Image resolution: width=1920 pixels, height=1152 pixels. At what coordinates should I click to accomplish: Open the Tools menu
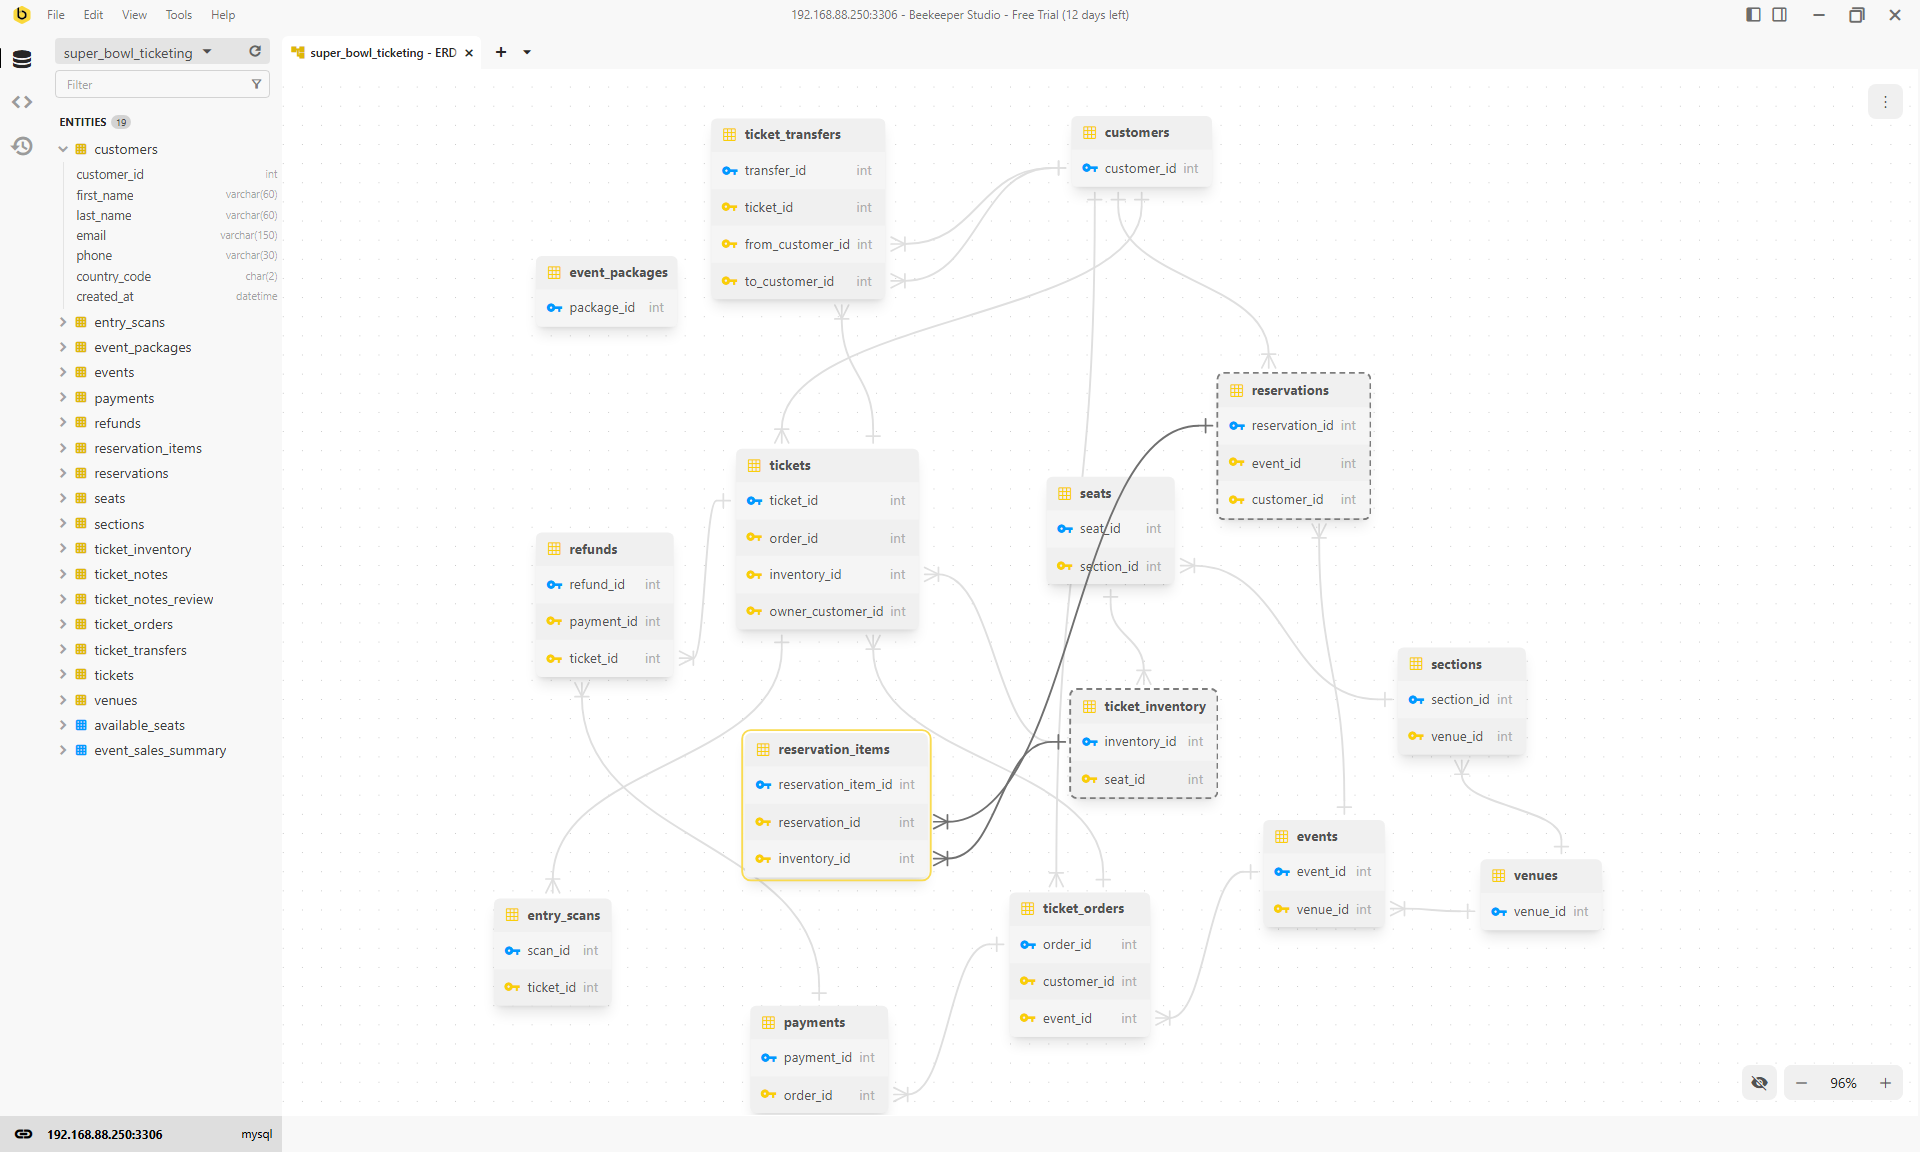click(179, 15)
